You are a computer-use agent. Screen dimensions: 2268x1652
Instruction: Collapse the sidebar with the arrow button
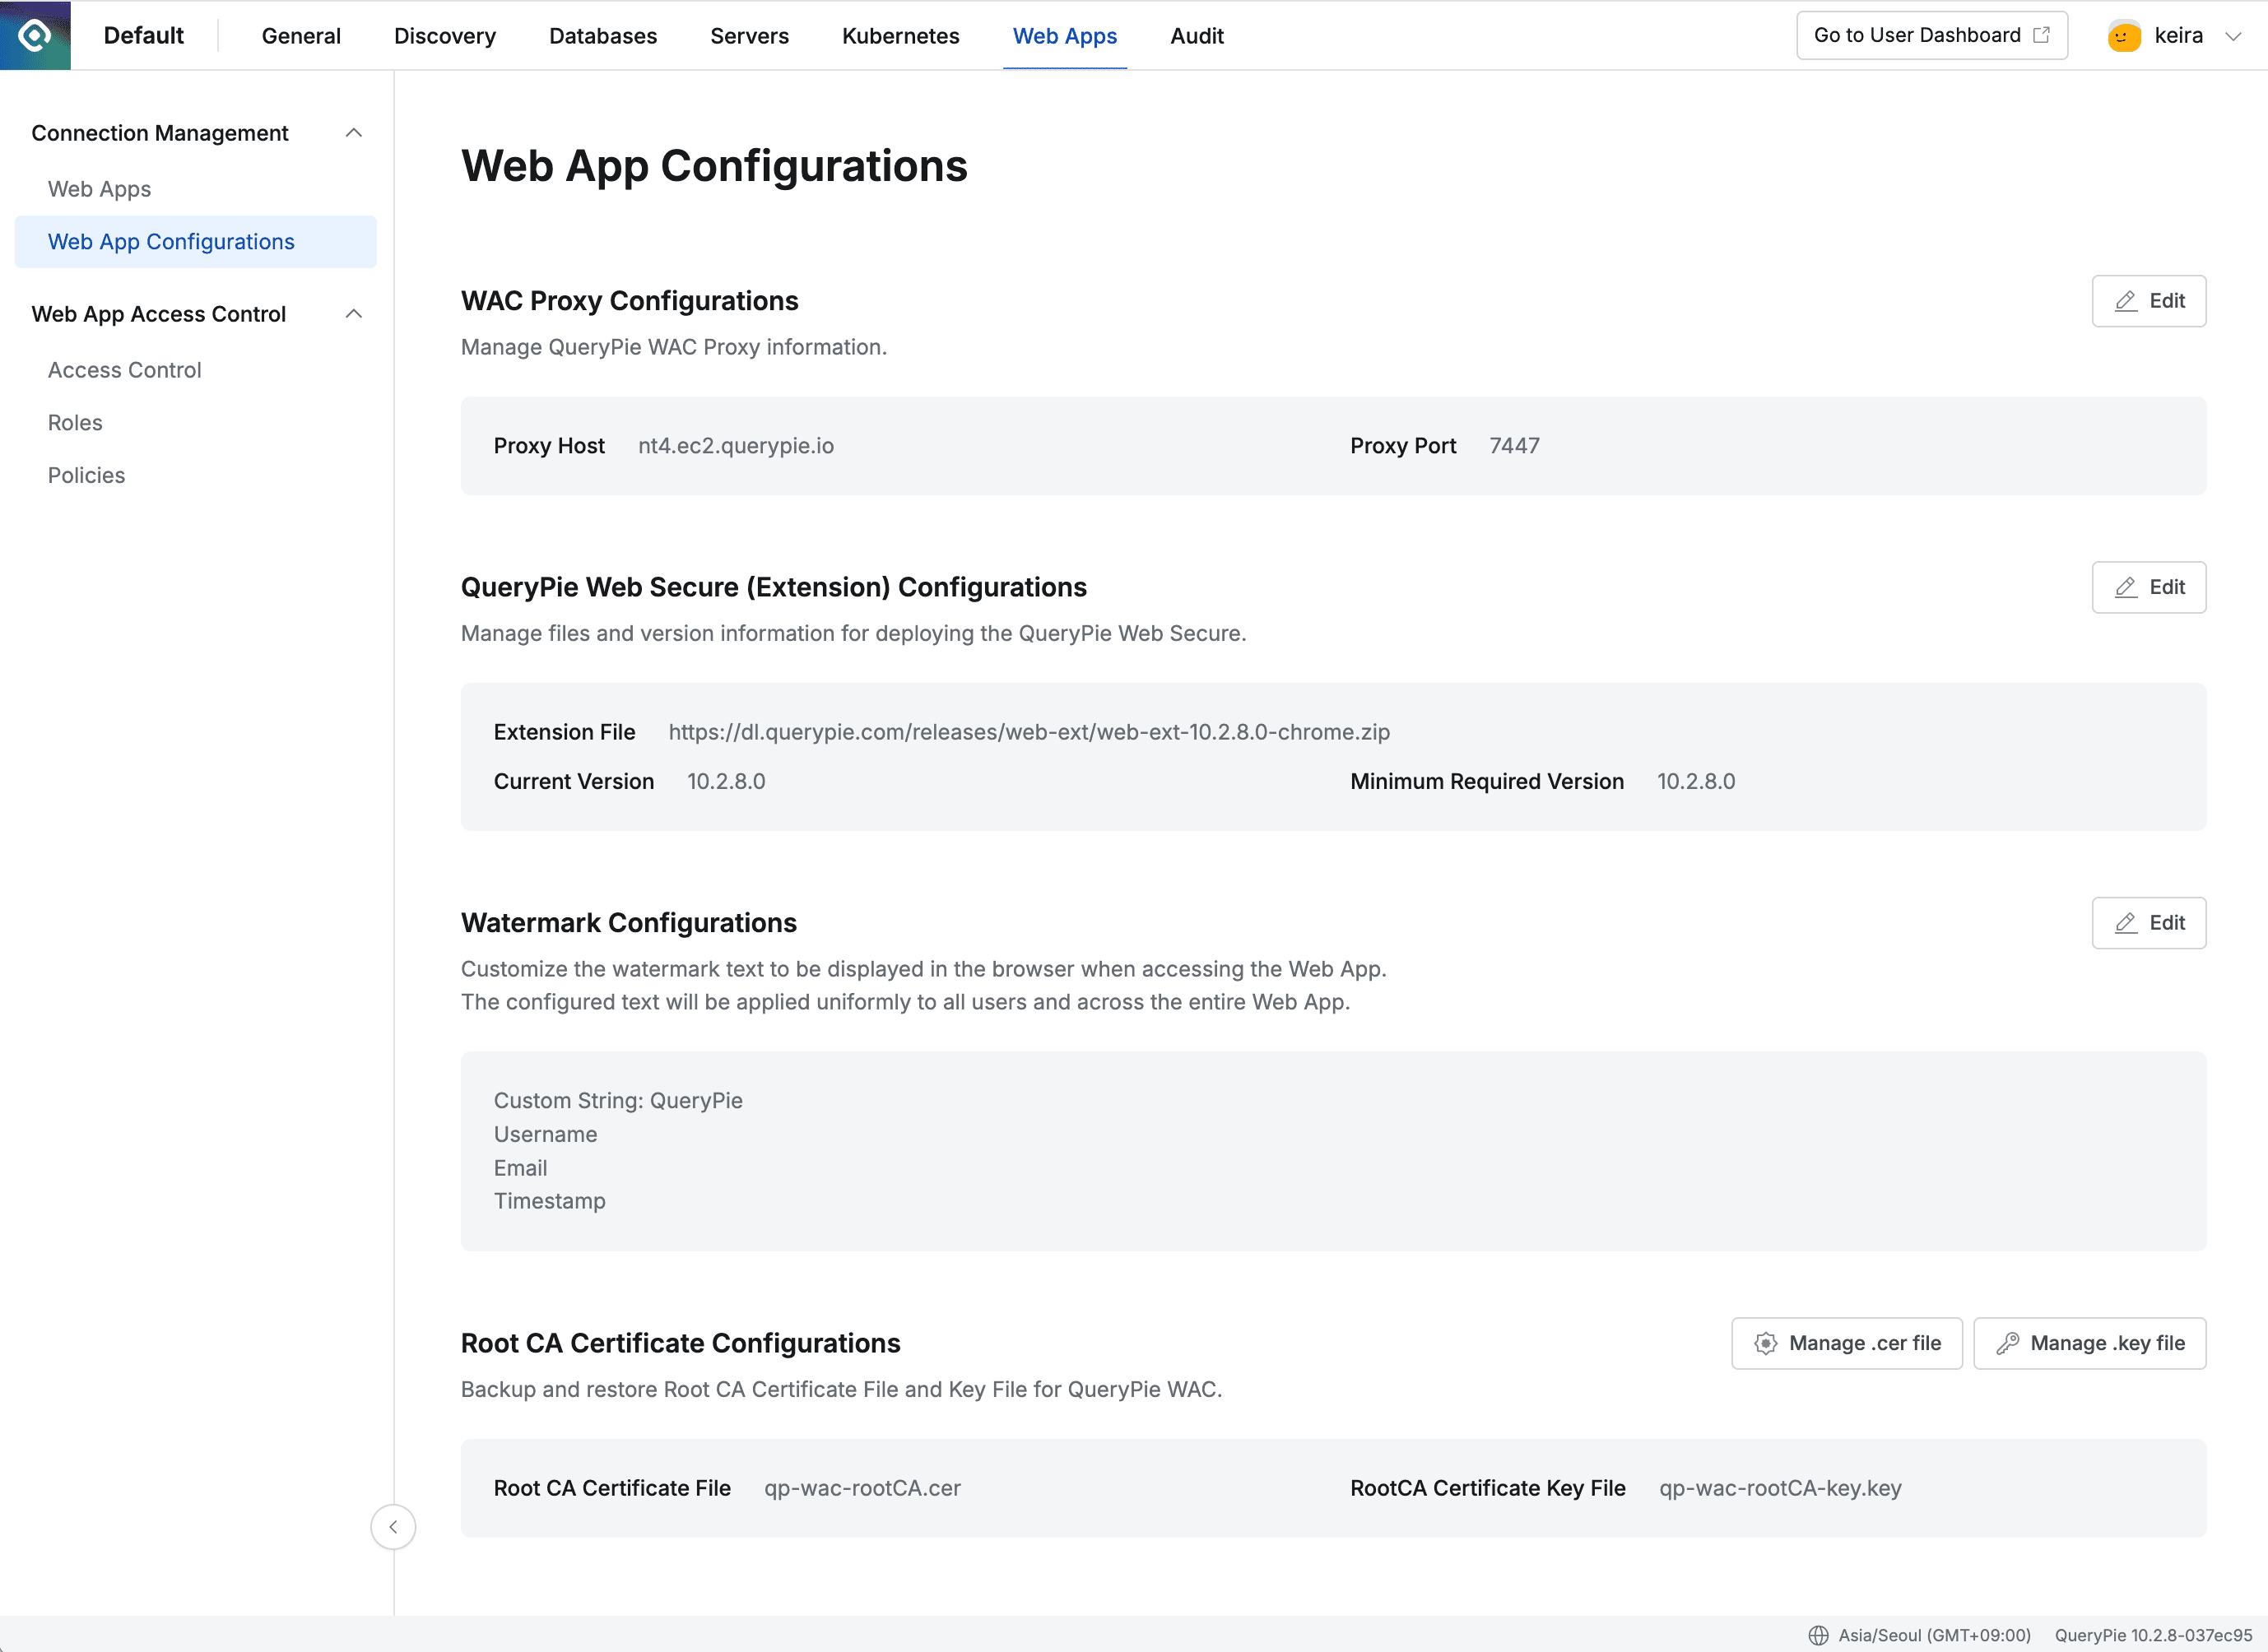[x=393, y=1527]
